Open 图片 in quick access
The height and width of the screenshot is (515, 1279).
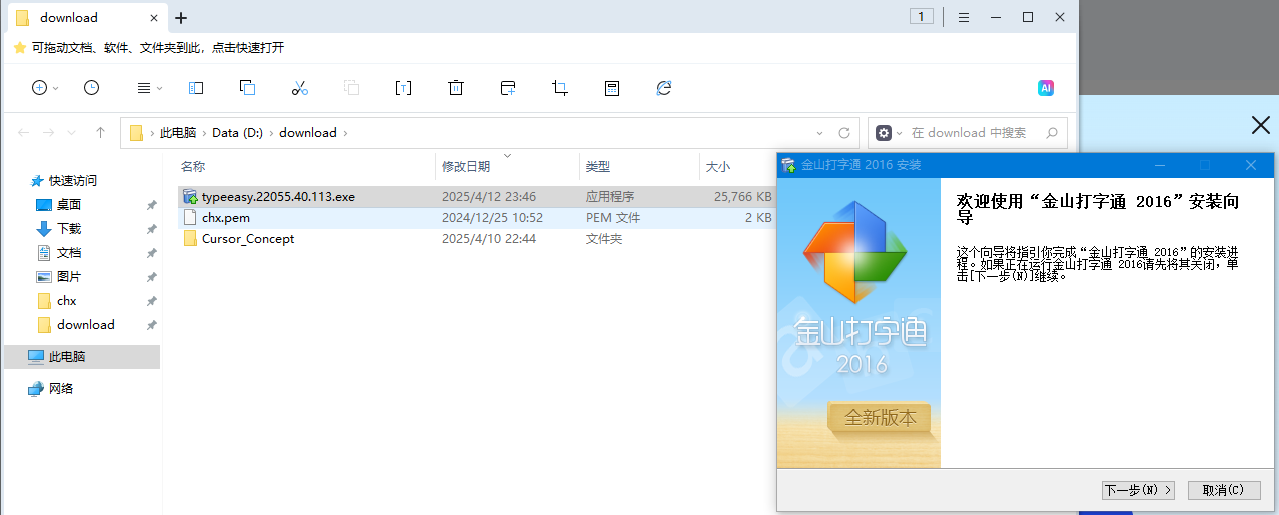pos(69,277)
